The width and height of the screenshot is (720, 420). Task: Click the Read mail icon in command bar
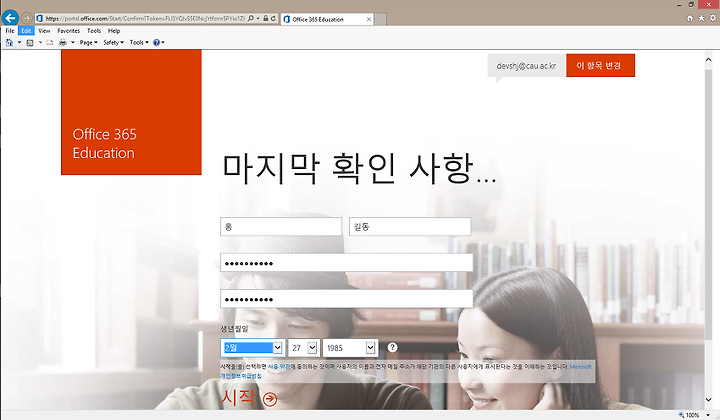click(x=50, y=42)
